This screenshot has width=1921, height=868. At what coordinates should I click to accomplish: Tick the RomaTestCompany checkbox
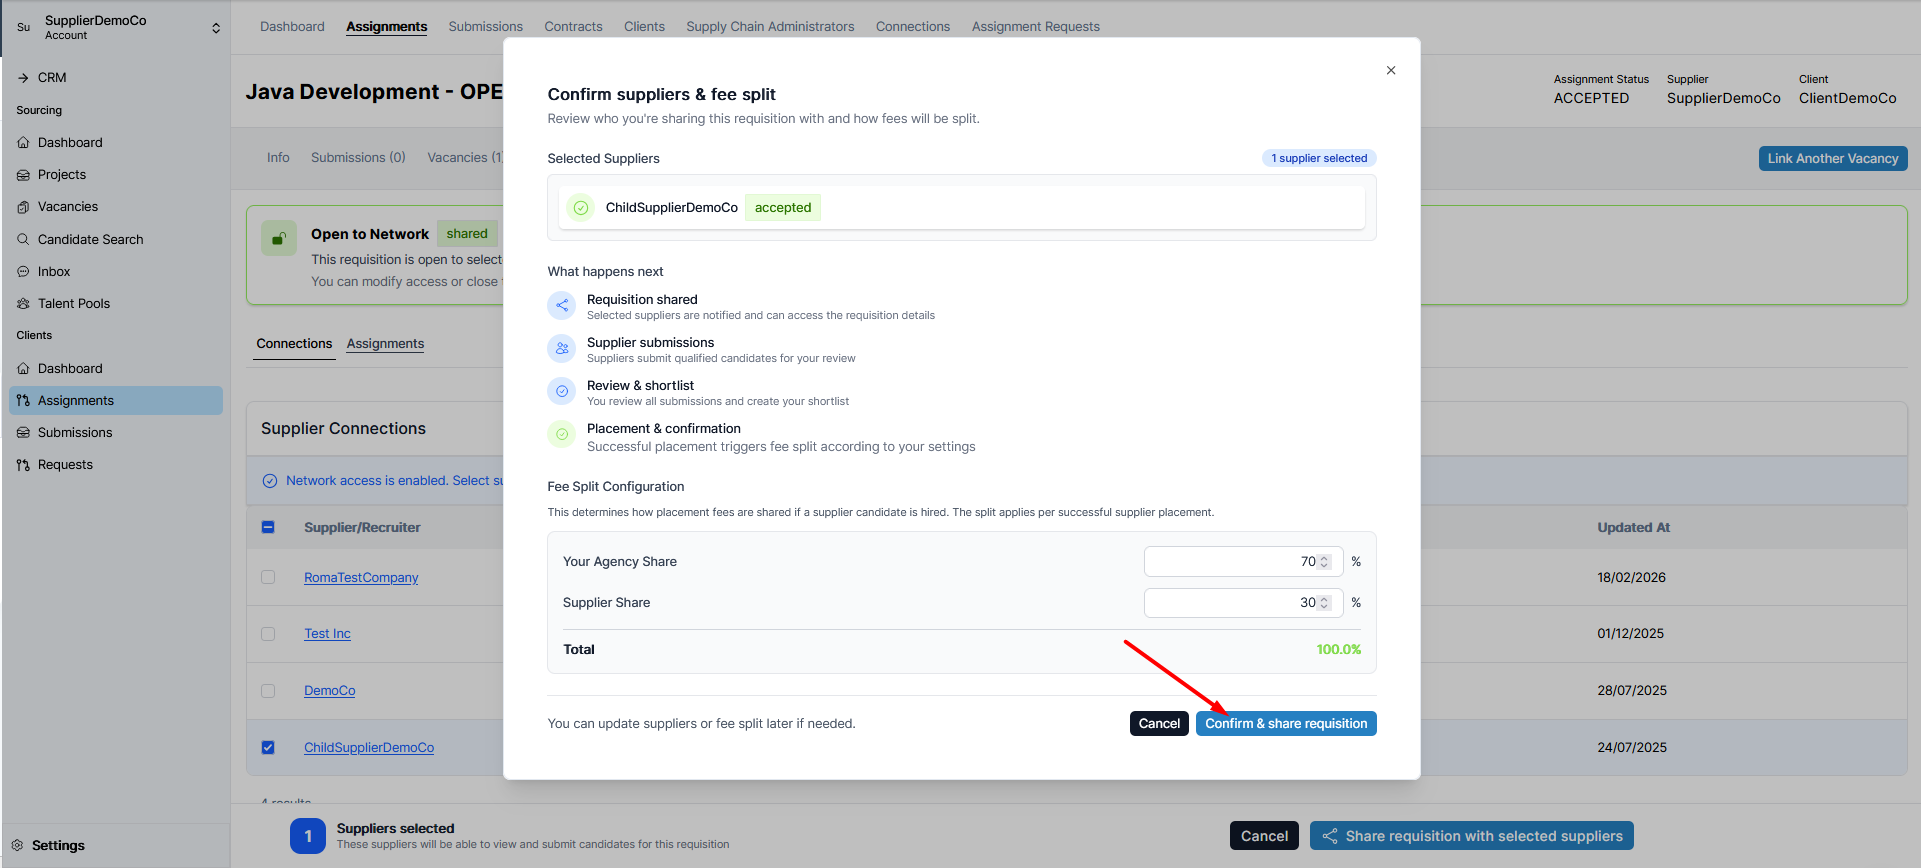pos(268,577)
